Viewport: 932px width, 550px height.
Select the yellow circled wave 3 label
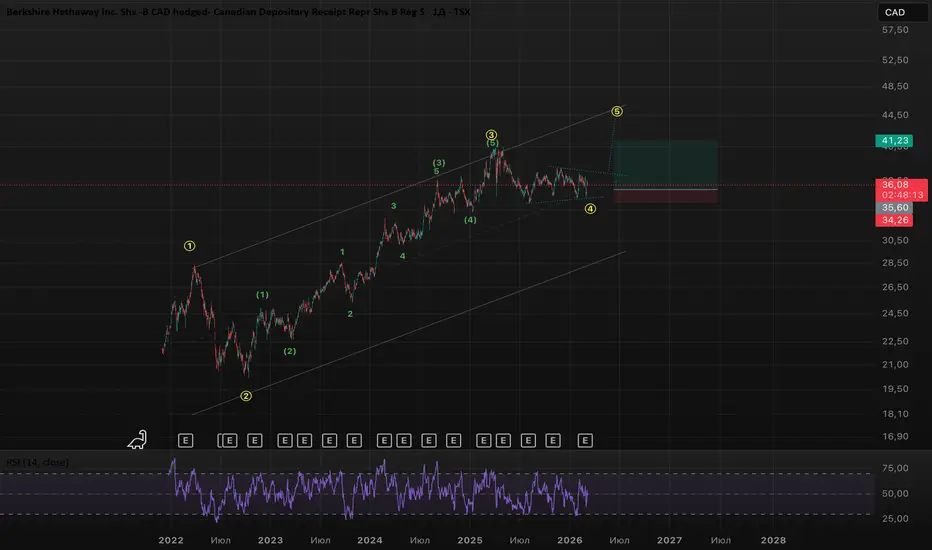491,135
